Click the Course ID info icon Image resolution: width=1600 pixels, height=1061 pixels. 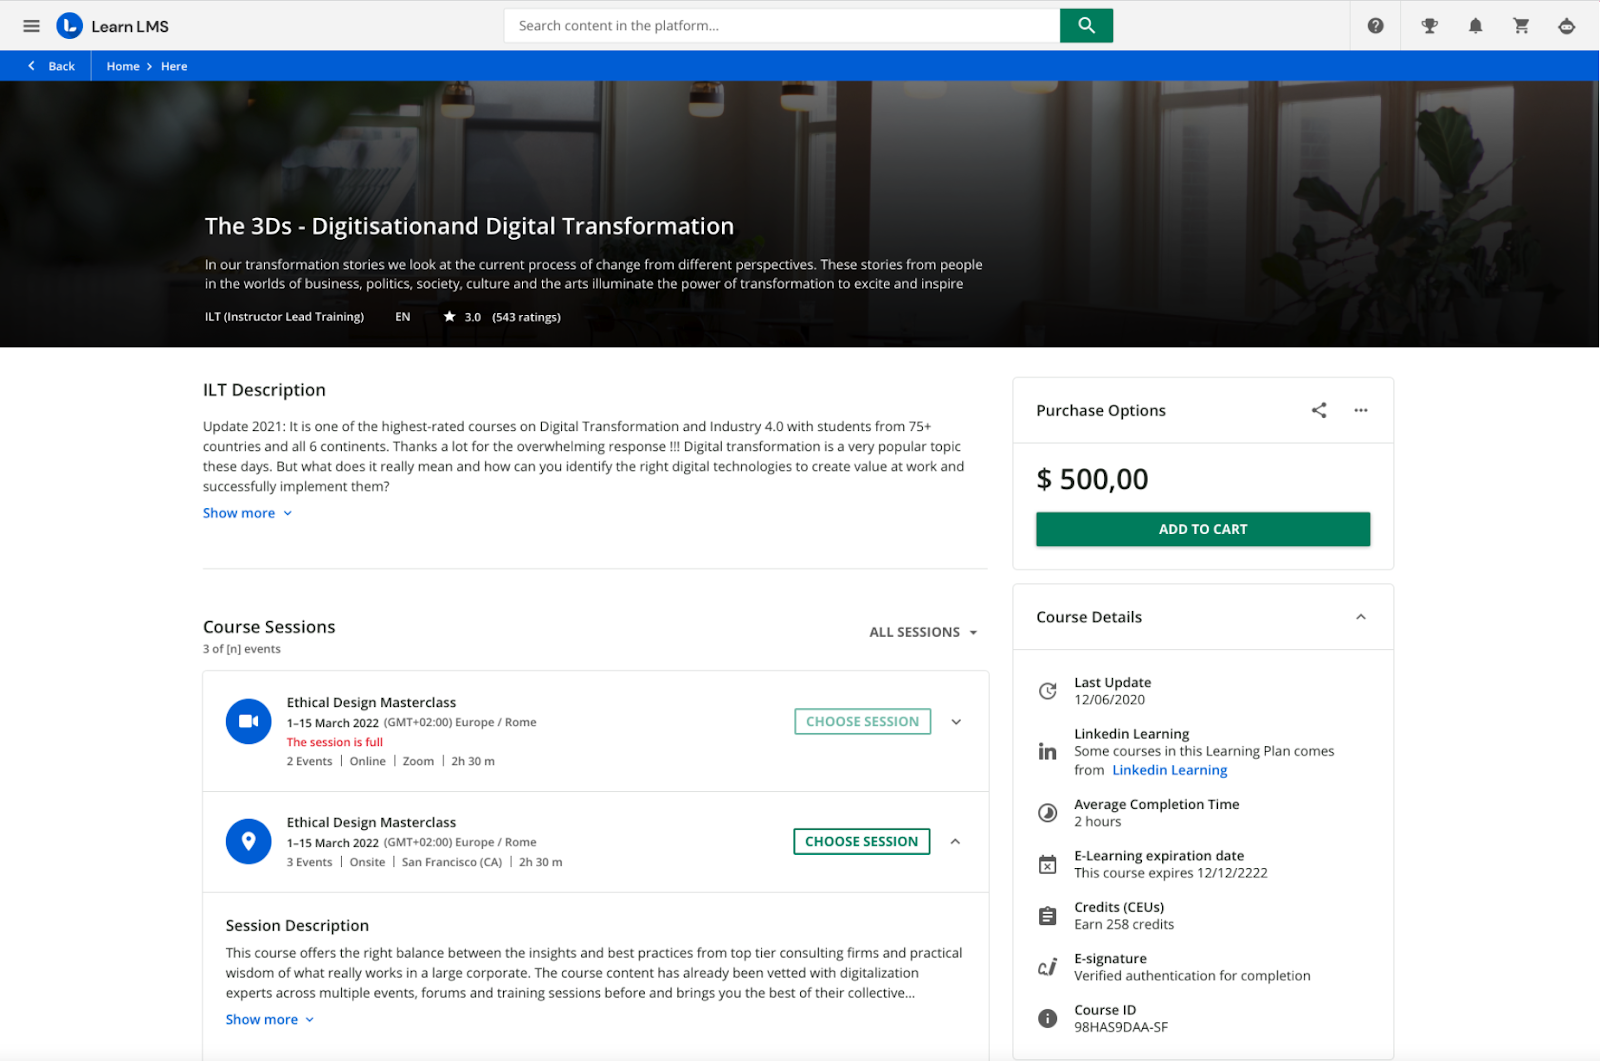(x=1047, y=1018)
